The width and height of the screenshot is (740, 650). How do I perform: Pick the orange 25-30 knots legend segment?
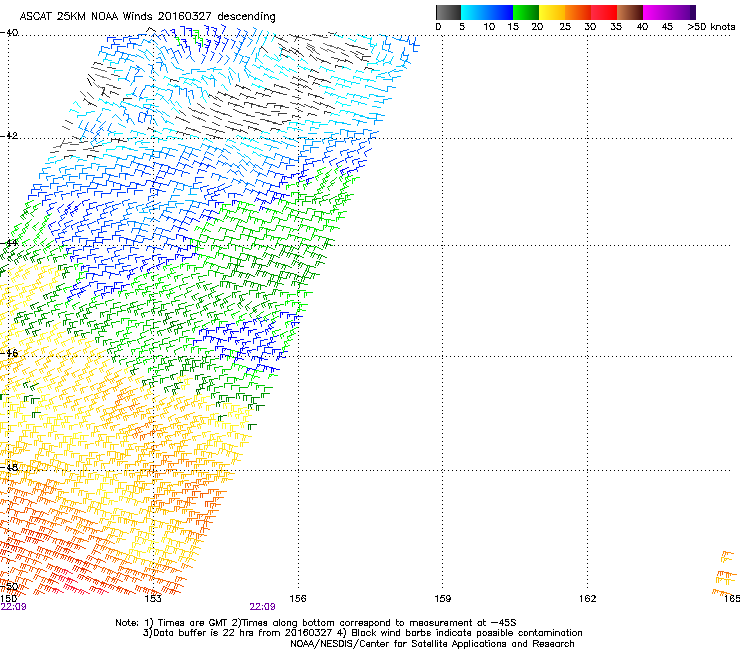578,12
